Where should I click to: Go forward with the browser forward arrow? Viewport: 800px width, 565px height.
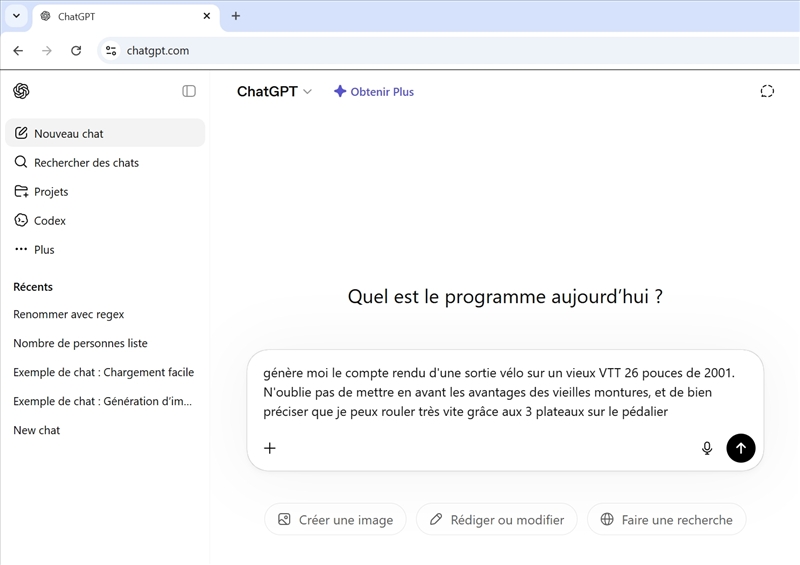point(47,51)
